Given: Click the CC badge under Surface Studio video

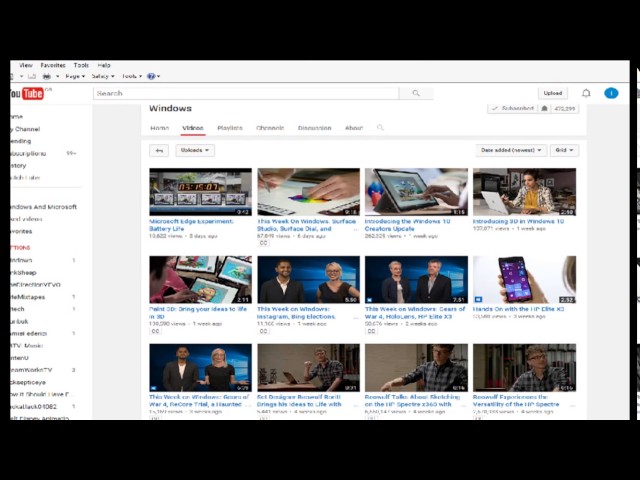Looking at the screenshot, I should pyautogui.click(x=263, y=243).
